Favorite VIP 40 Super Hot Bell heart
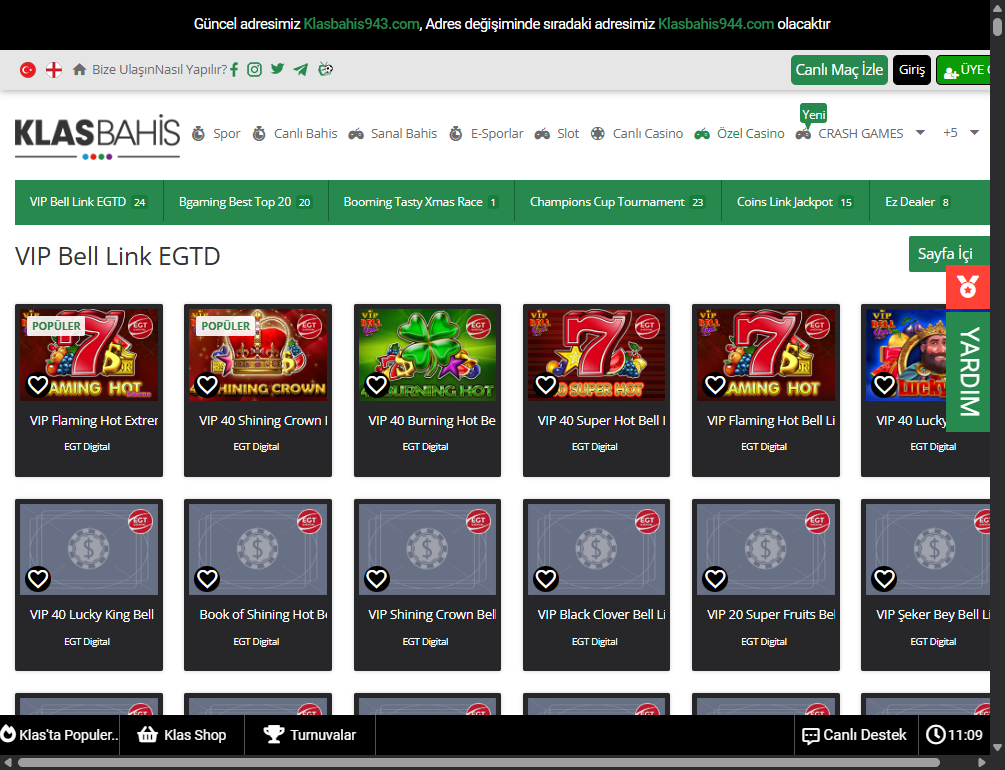 pyautogui.click(x=546, y=385)
